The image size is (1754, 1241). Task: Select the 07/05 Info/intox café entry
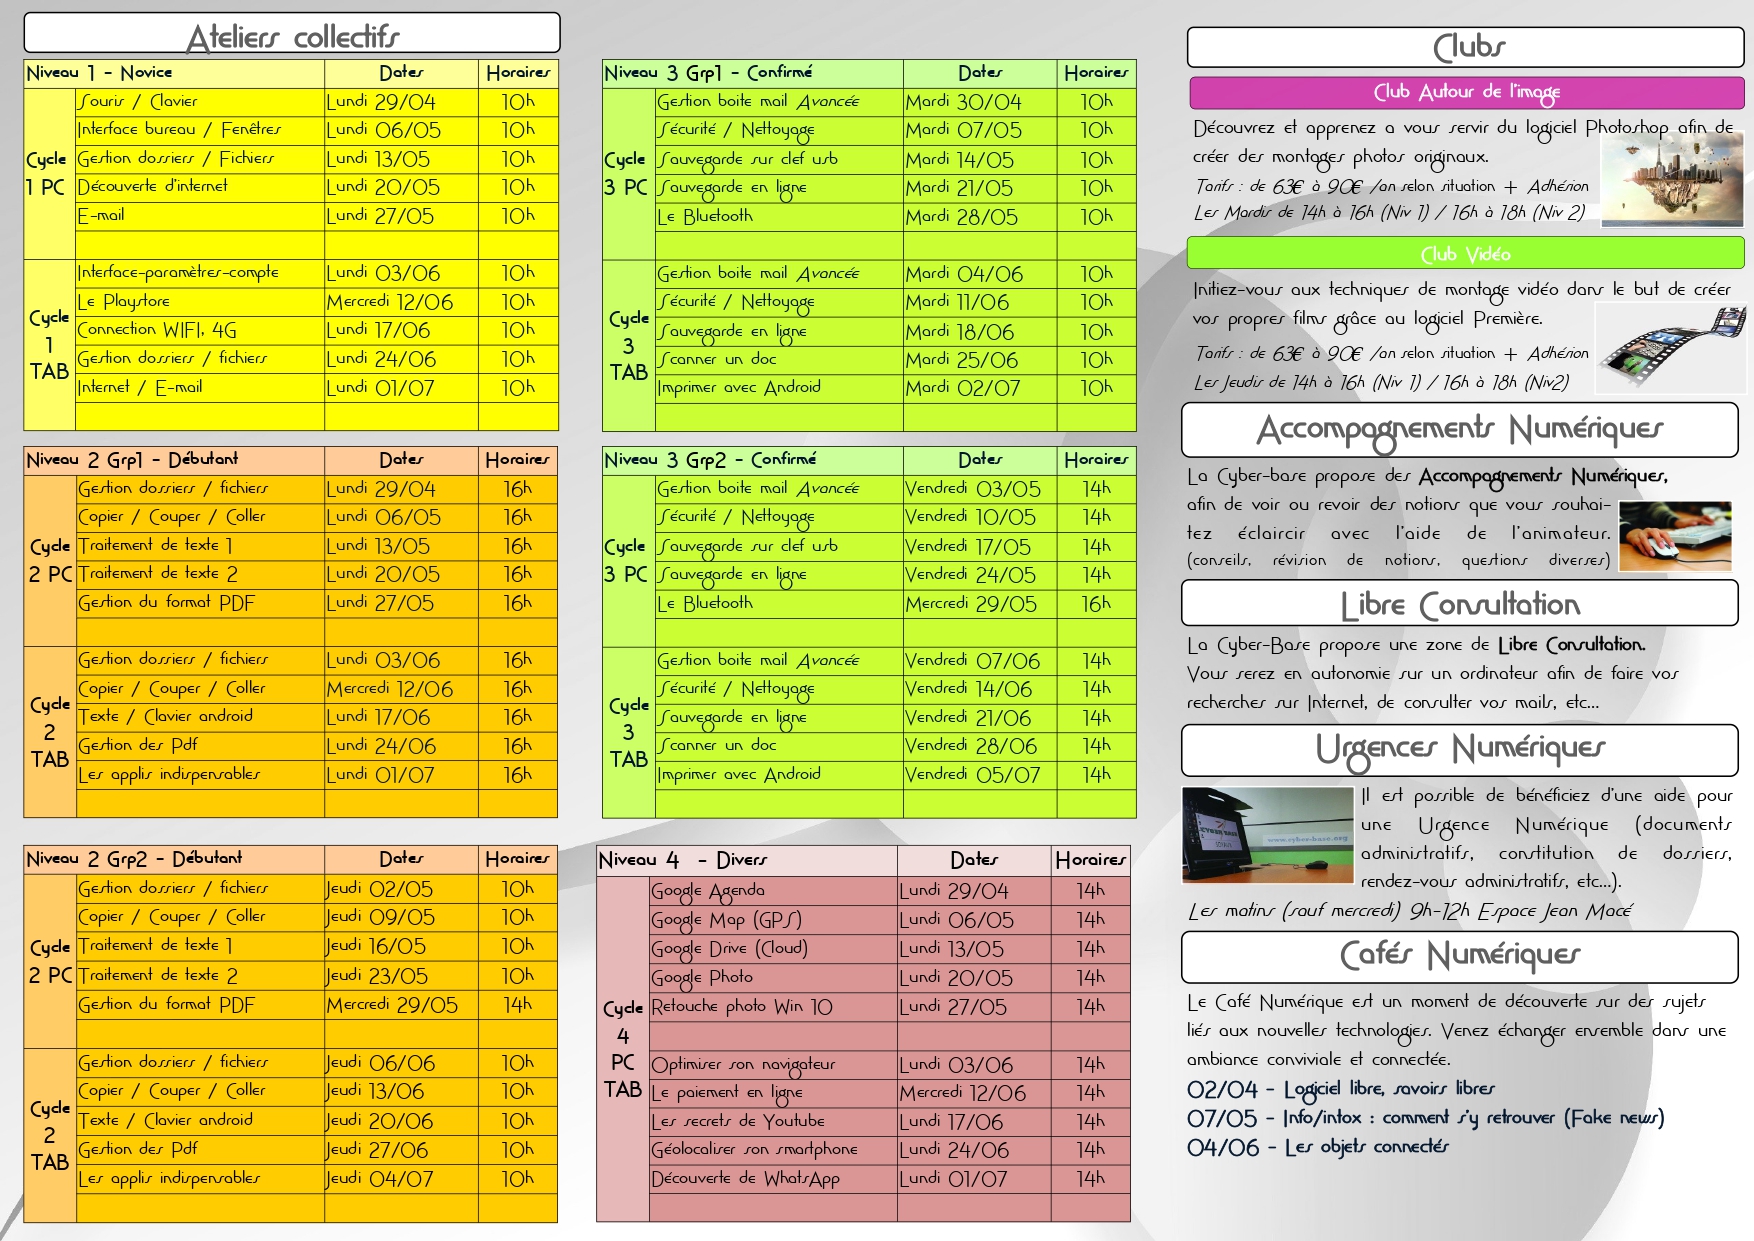pos(1425,1117)
